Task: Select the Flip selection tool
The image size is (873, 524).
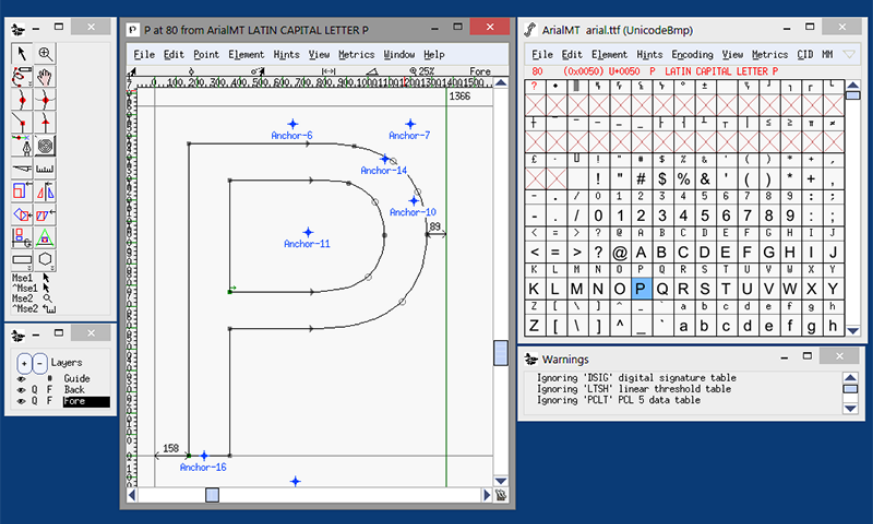Action: point(45,192)
